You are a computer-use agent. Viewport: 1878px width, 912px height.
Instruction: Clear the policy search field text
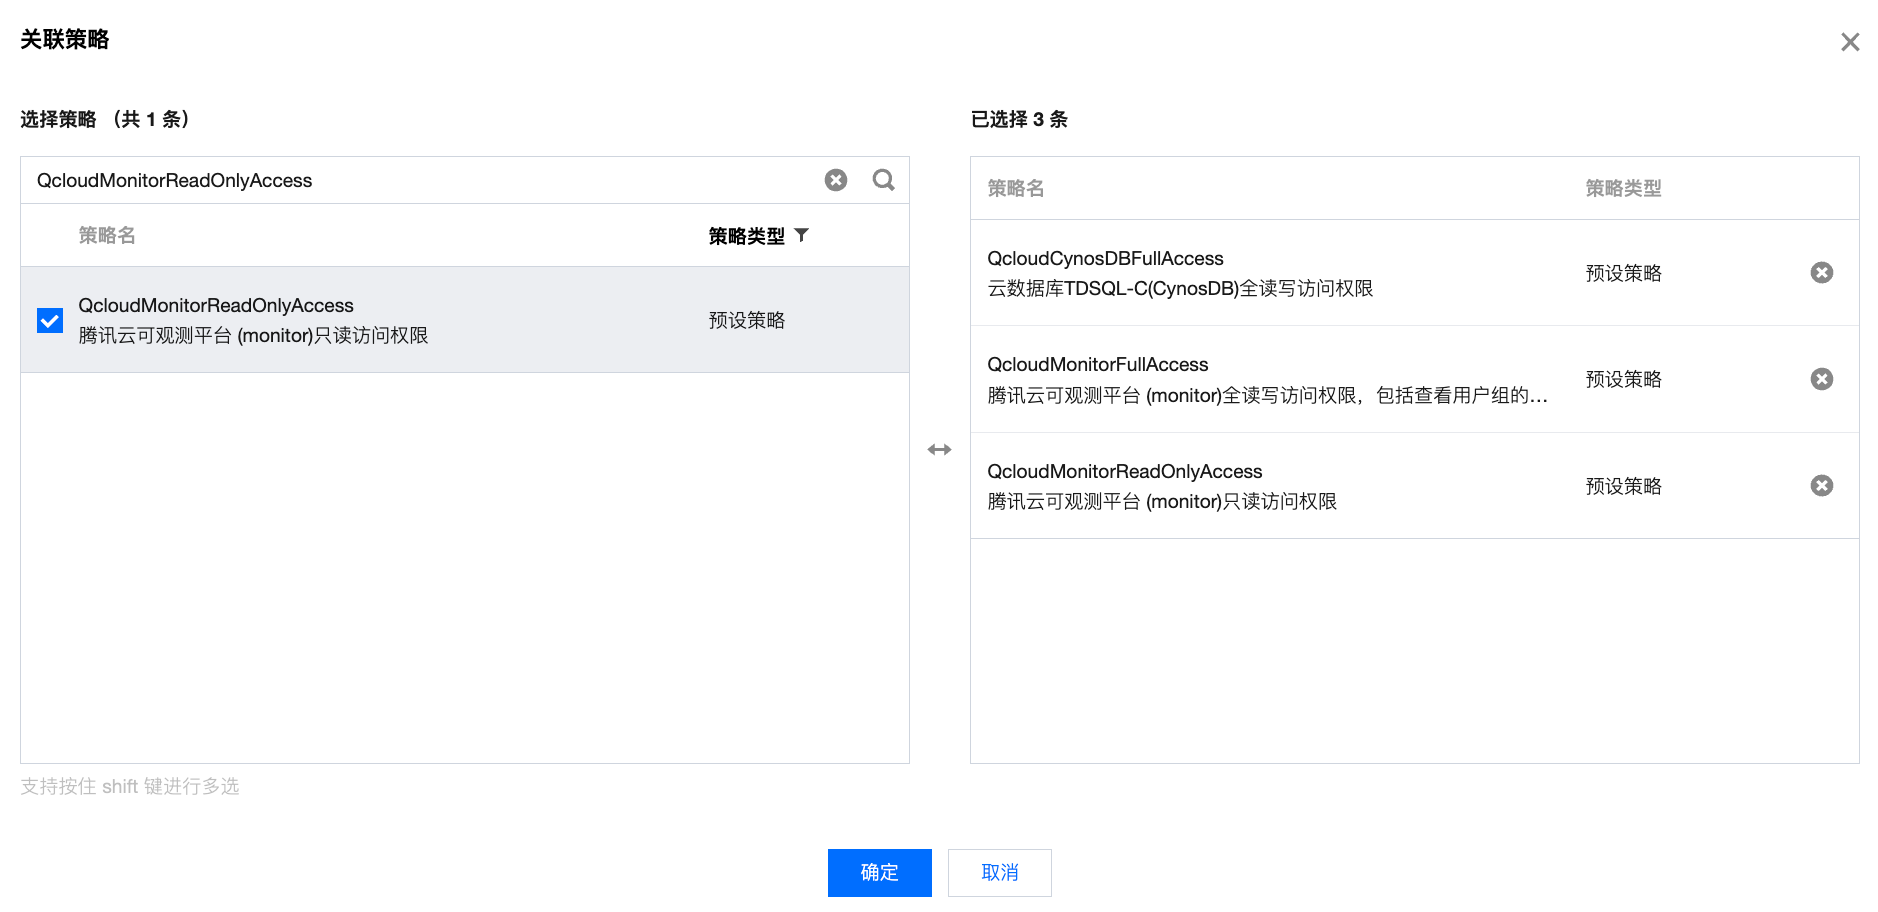point(836,180)
